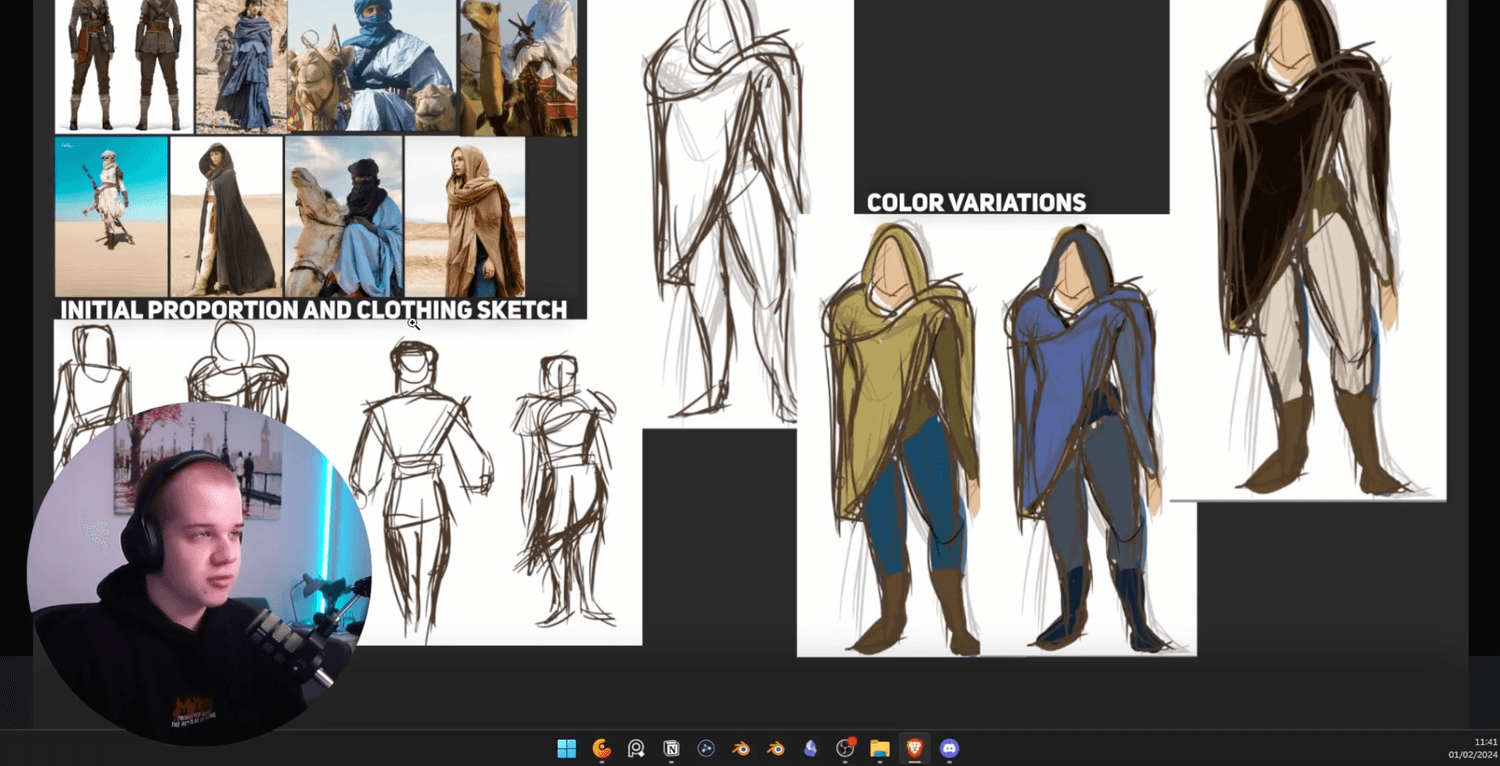Screen dimensions: 1500x766
Task: Open OBS Studio with the red badge
Action: tap(846, 748)
